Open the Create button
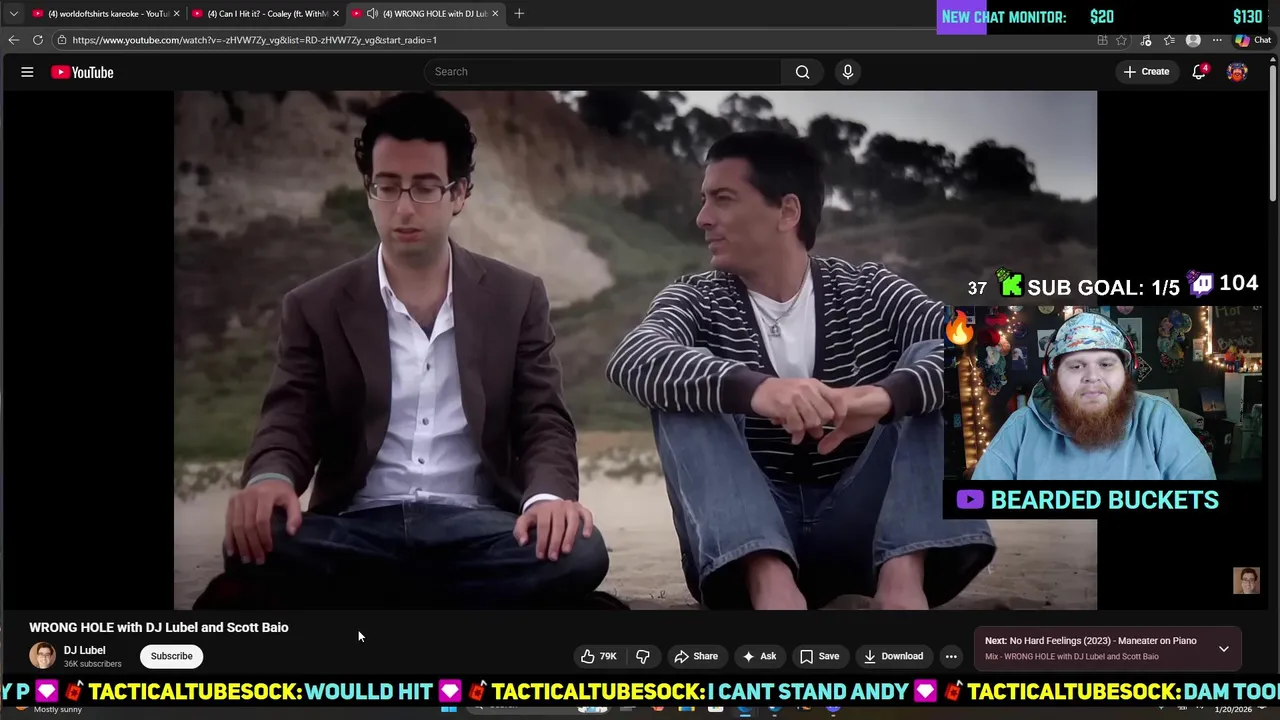This screenshot has height=720, width=1280. coord(1146,72)
